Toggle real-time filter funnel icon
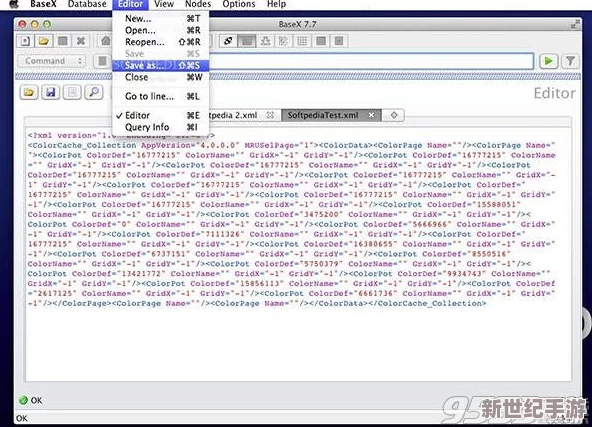Screen dimensions: 592x427 click(x=570, y=61)
